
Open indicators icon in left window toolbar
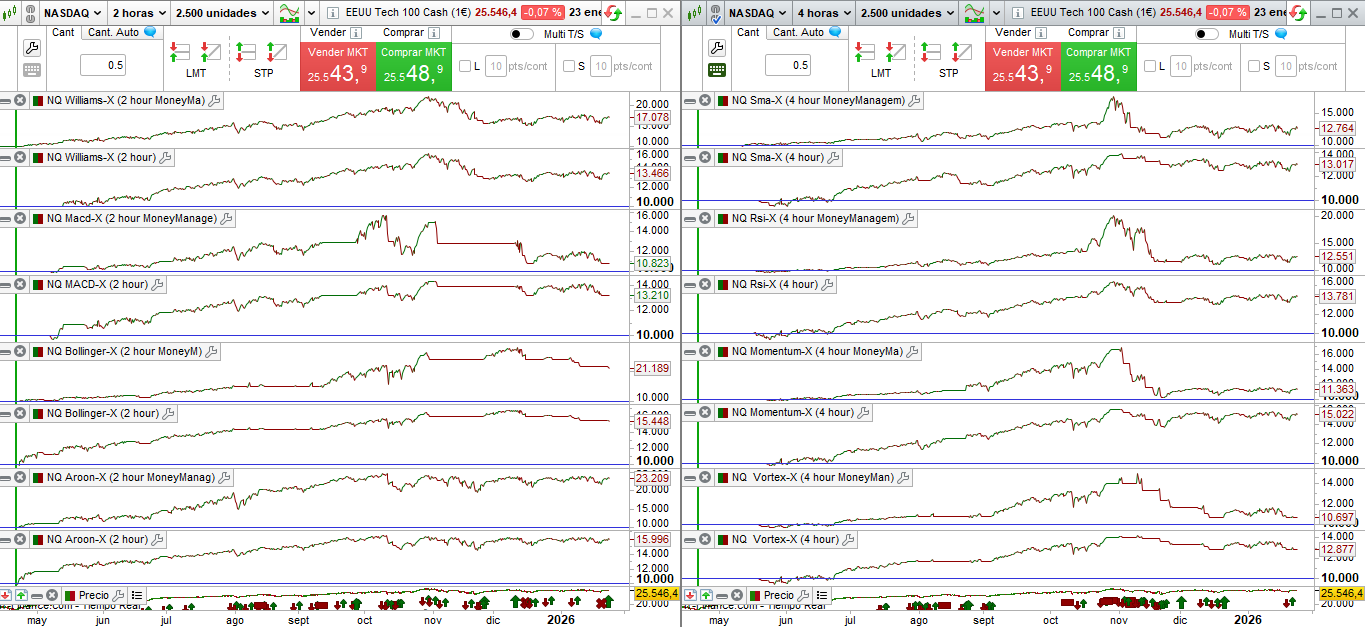coord(289,13)
